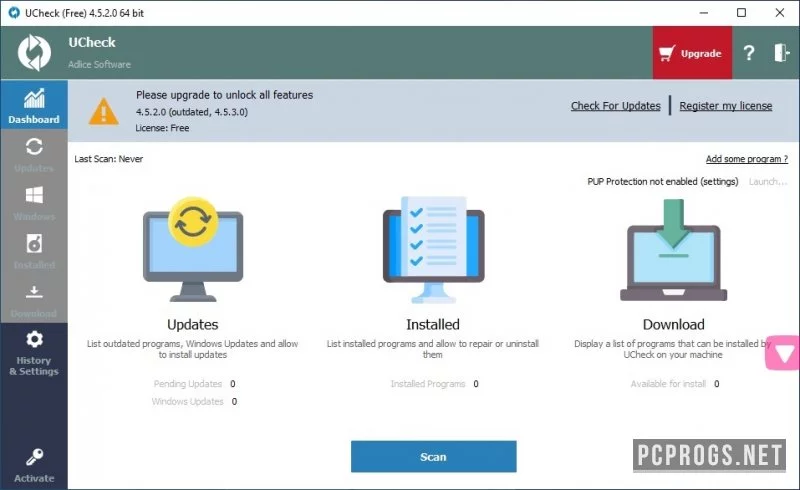Click the UCheck logo in header
The image size is (800, 490).
pos(34,53)
